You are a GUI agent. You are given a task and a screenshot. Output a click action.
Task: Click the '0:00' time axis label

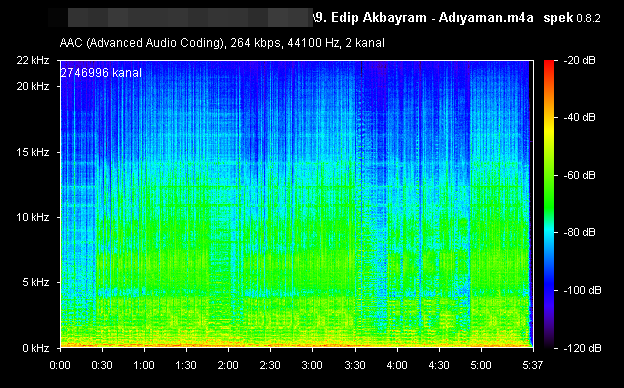coord(60,365)
